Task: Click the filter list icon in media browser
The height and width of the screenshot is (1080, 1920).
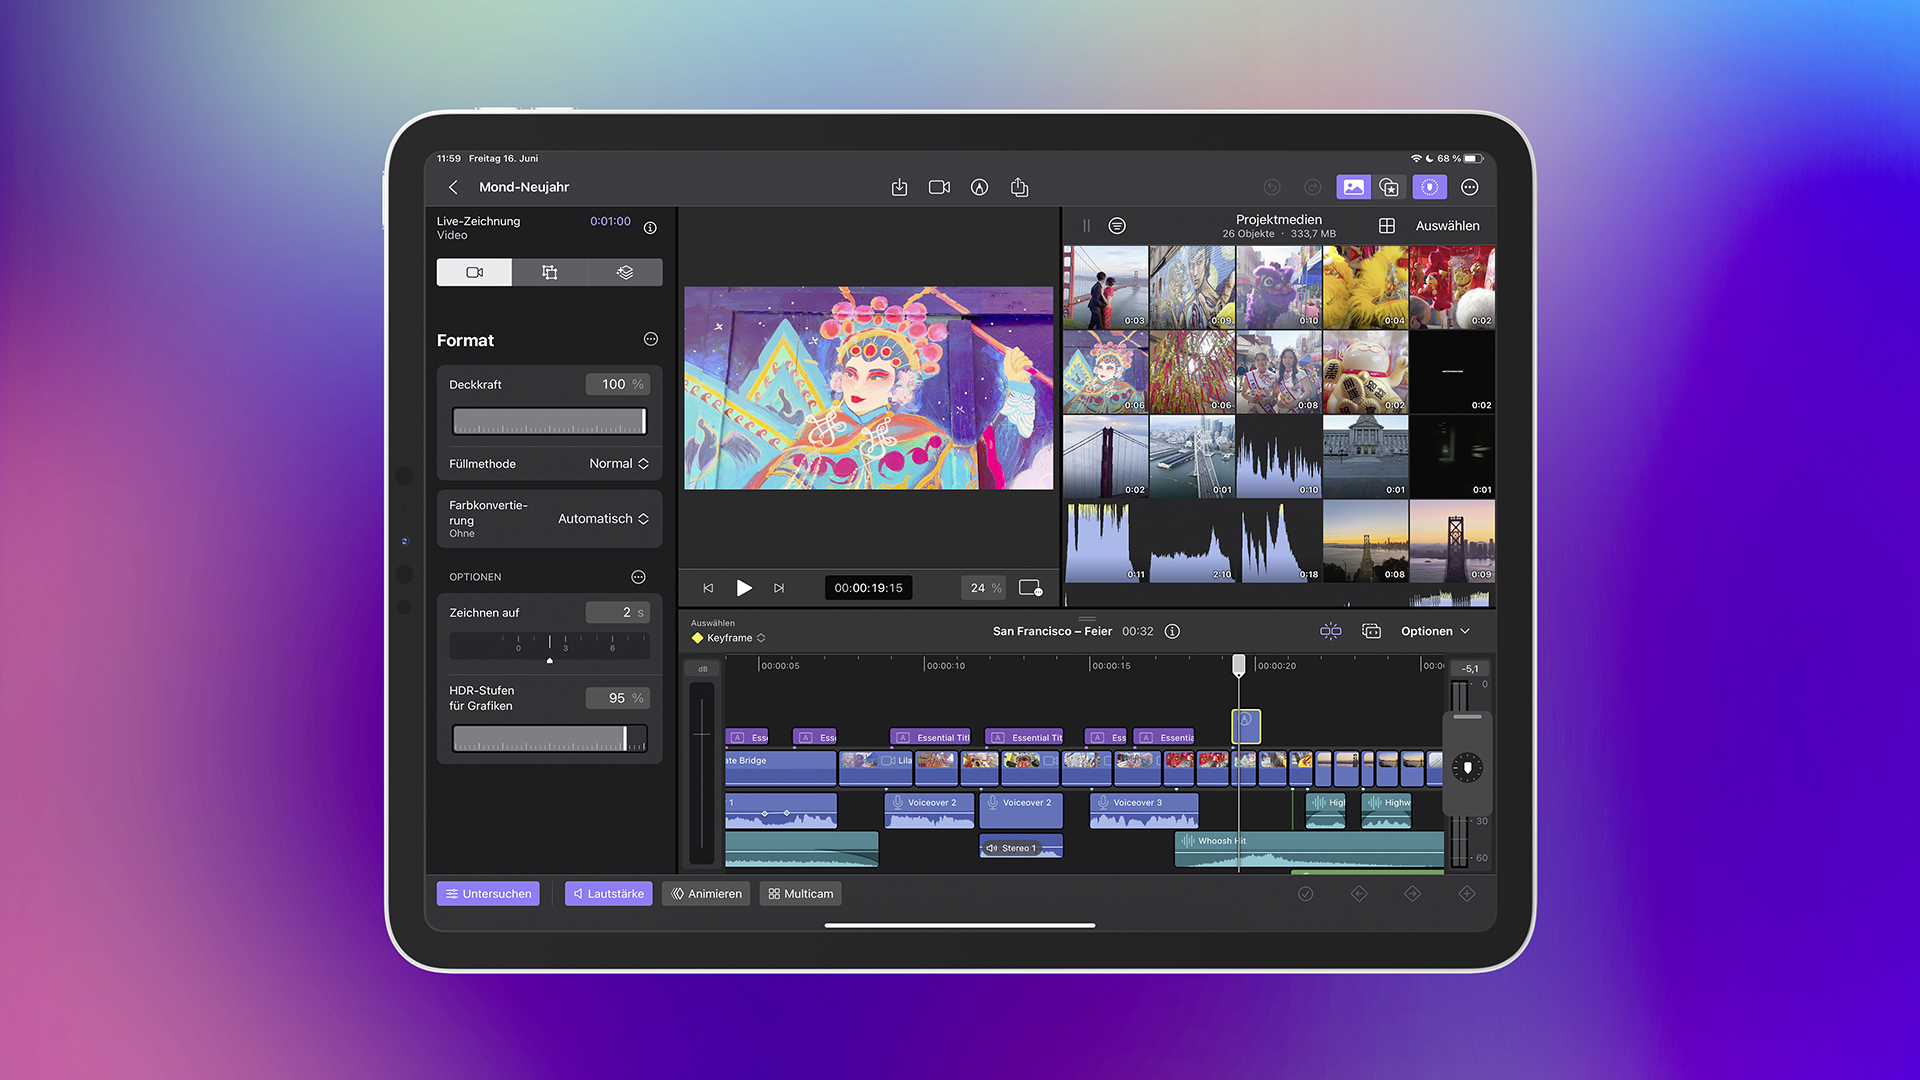Action: click(1117, 226)
